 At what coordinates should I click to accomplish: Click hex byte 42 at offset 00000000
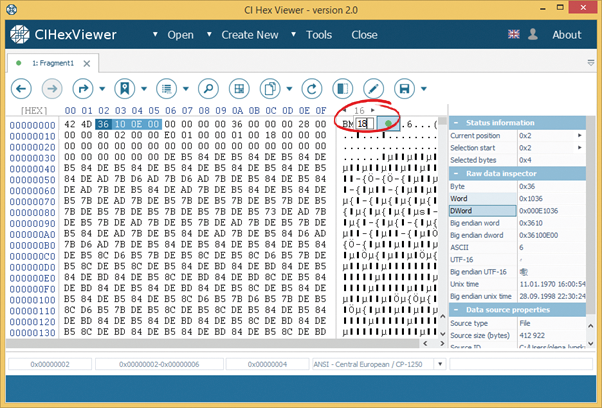70,124
